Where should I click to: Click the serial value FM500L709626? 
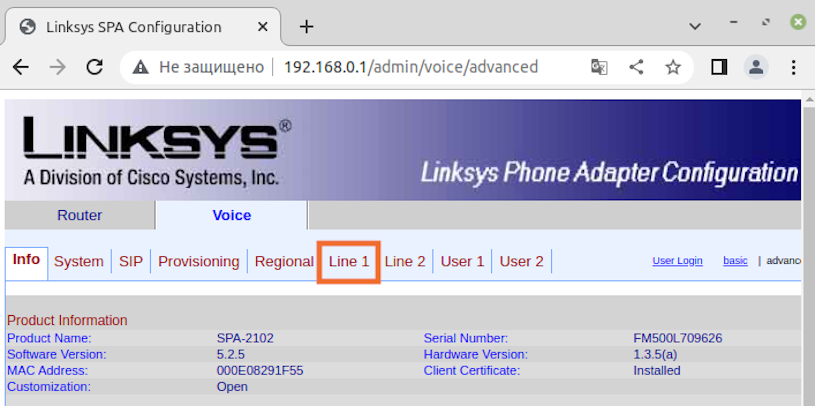[678, 338]
